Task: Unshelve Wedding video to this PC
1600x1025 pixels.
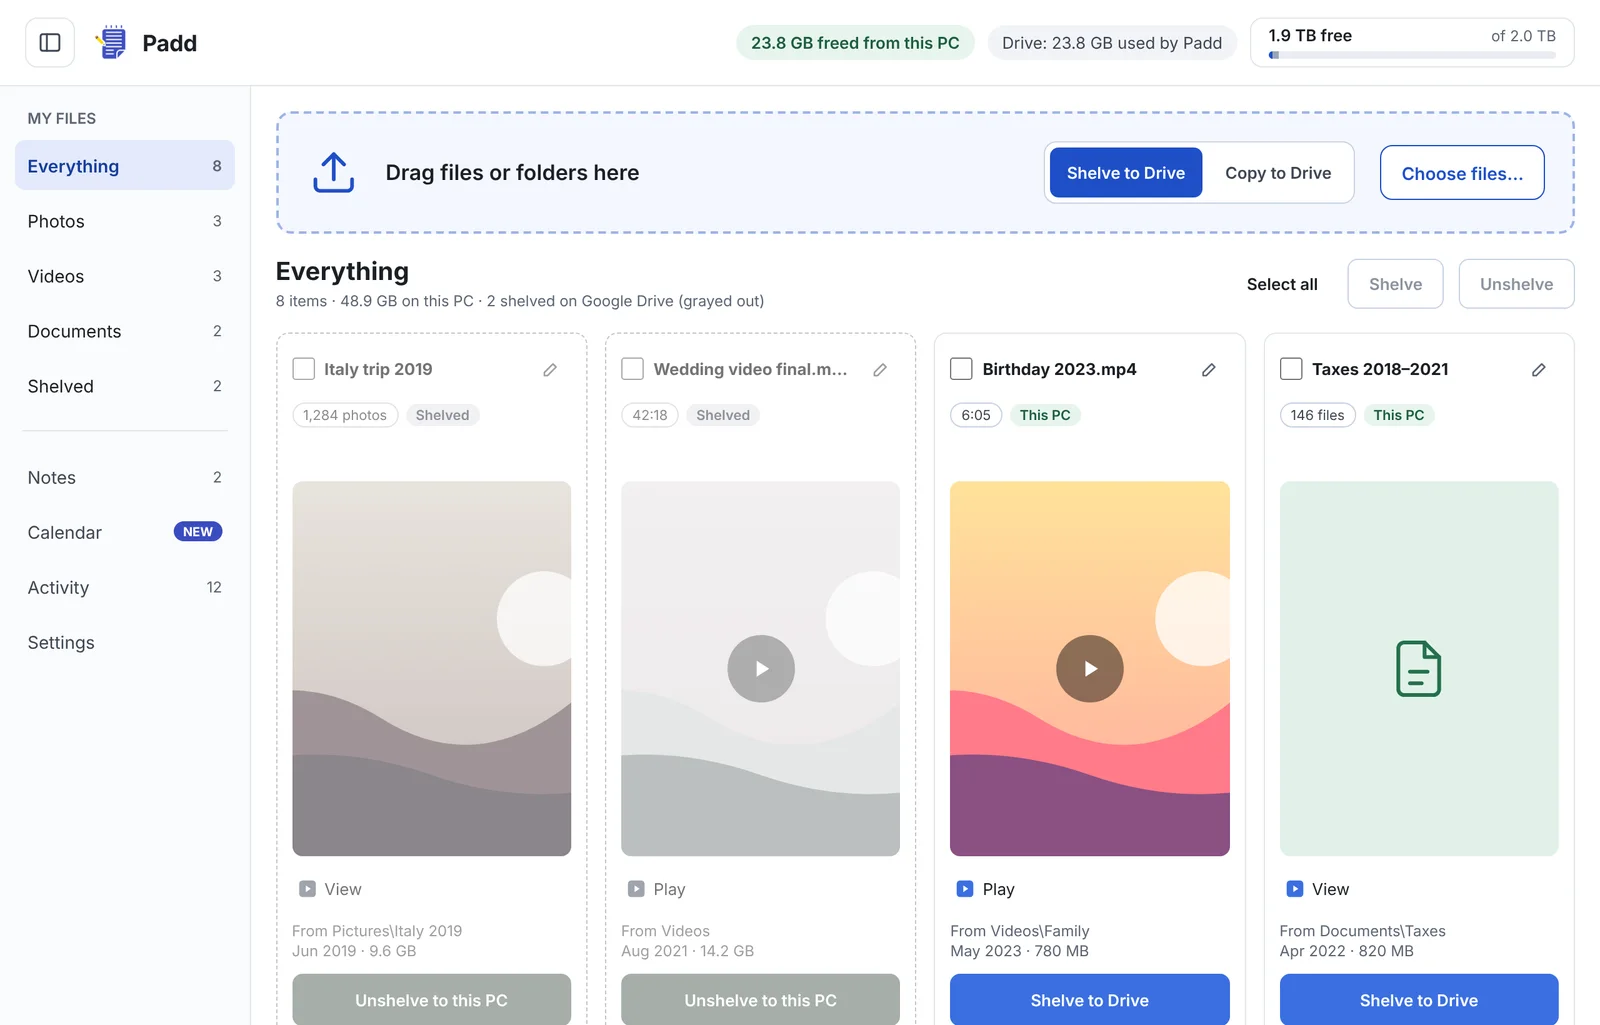Action: tap(761, 999)
